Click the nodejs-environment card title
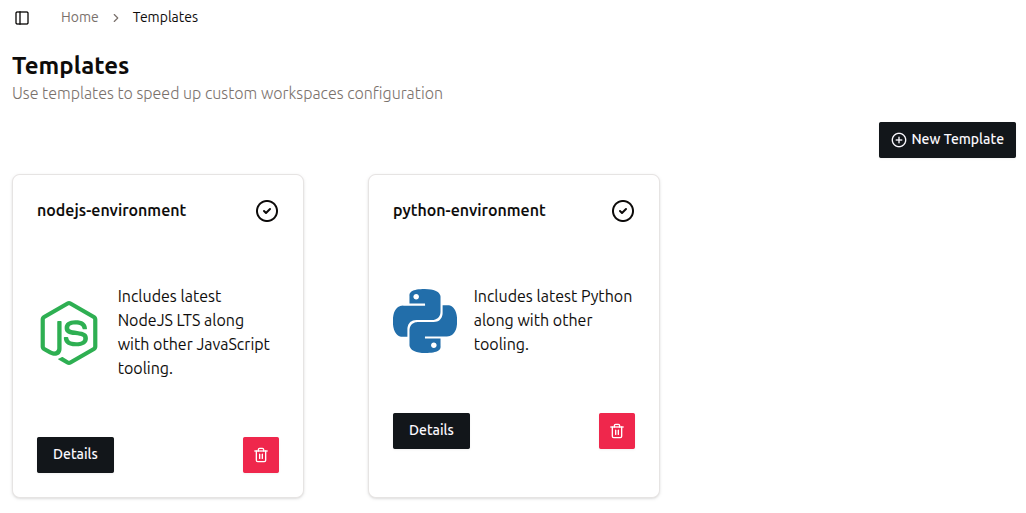Image resolution: width=1026 pixels, height=513 pixels. (111, 210)
